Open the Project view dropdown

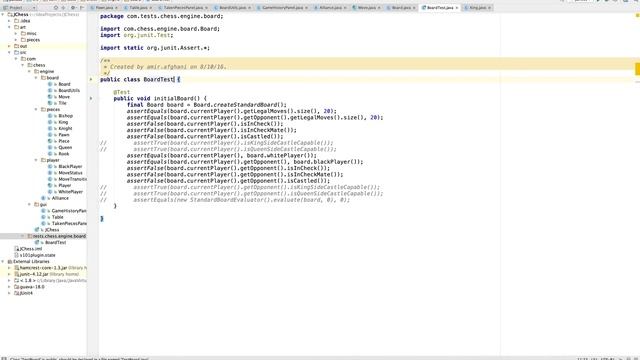[19, 8]
